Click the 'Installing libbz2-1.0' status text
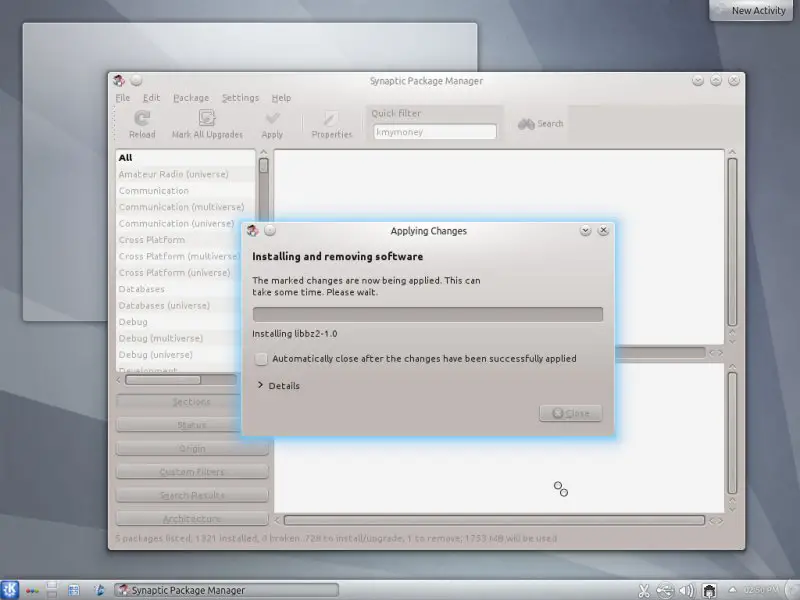This screenshot has height=600, width=800. pos(294,334)
